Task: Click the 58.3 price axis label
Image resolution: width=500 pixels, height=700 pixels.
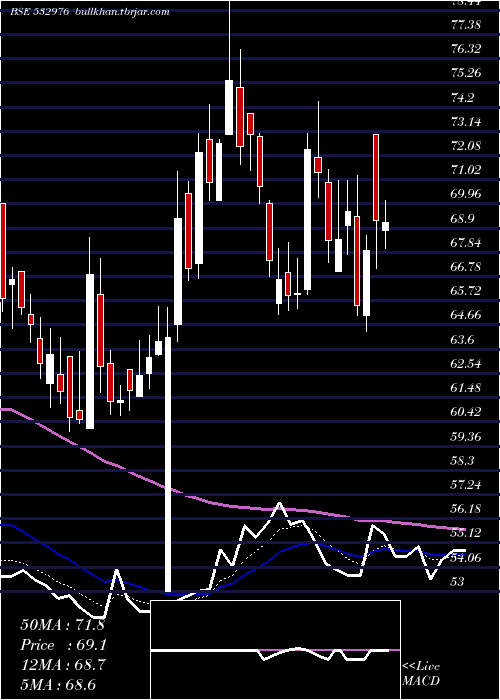Action: tap(462, 460)
